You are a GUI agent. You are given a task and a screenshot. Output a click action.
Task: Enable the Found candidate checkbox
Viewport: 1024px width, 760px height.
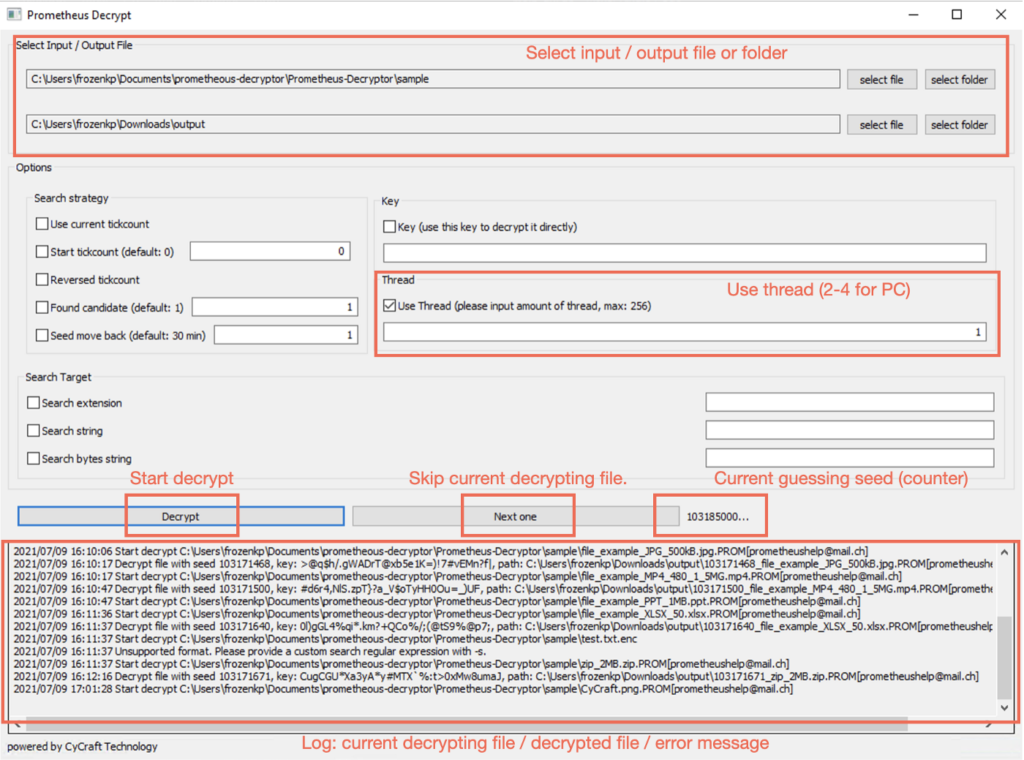42,307
